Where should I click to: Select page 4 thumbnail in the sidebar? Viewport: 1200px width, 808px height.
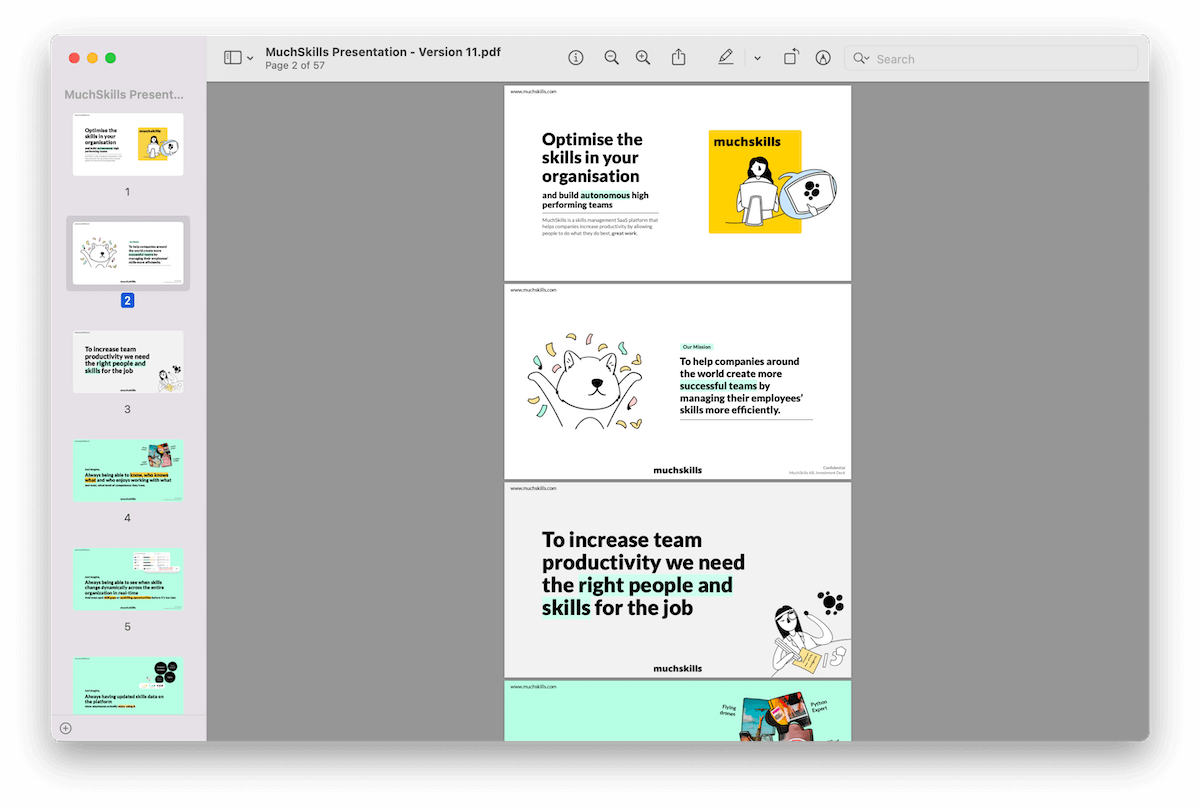tap(127, 468)
